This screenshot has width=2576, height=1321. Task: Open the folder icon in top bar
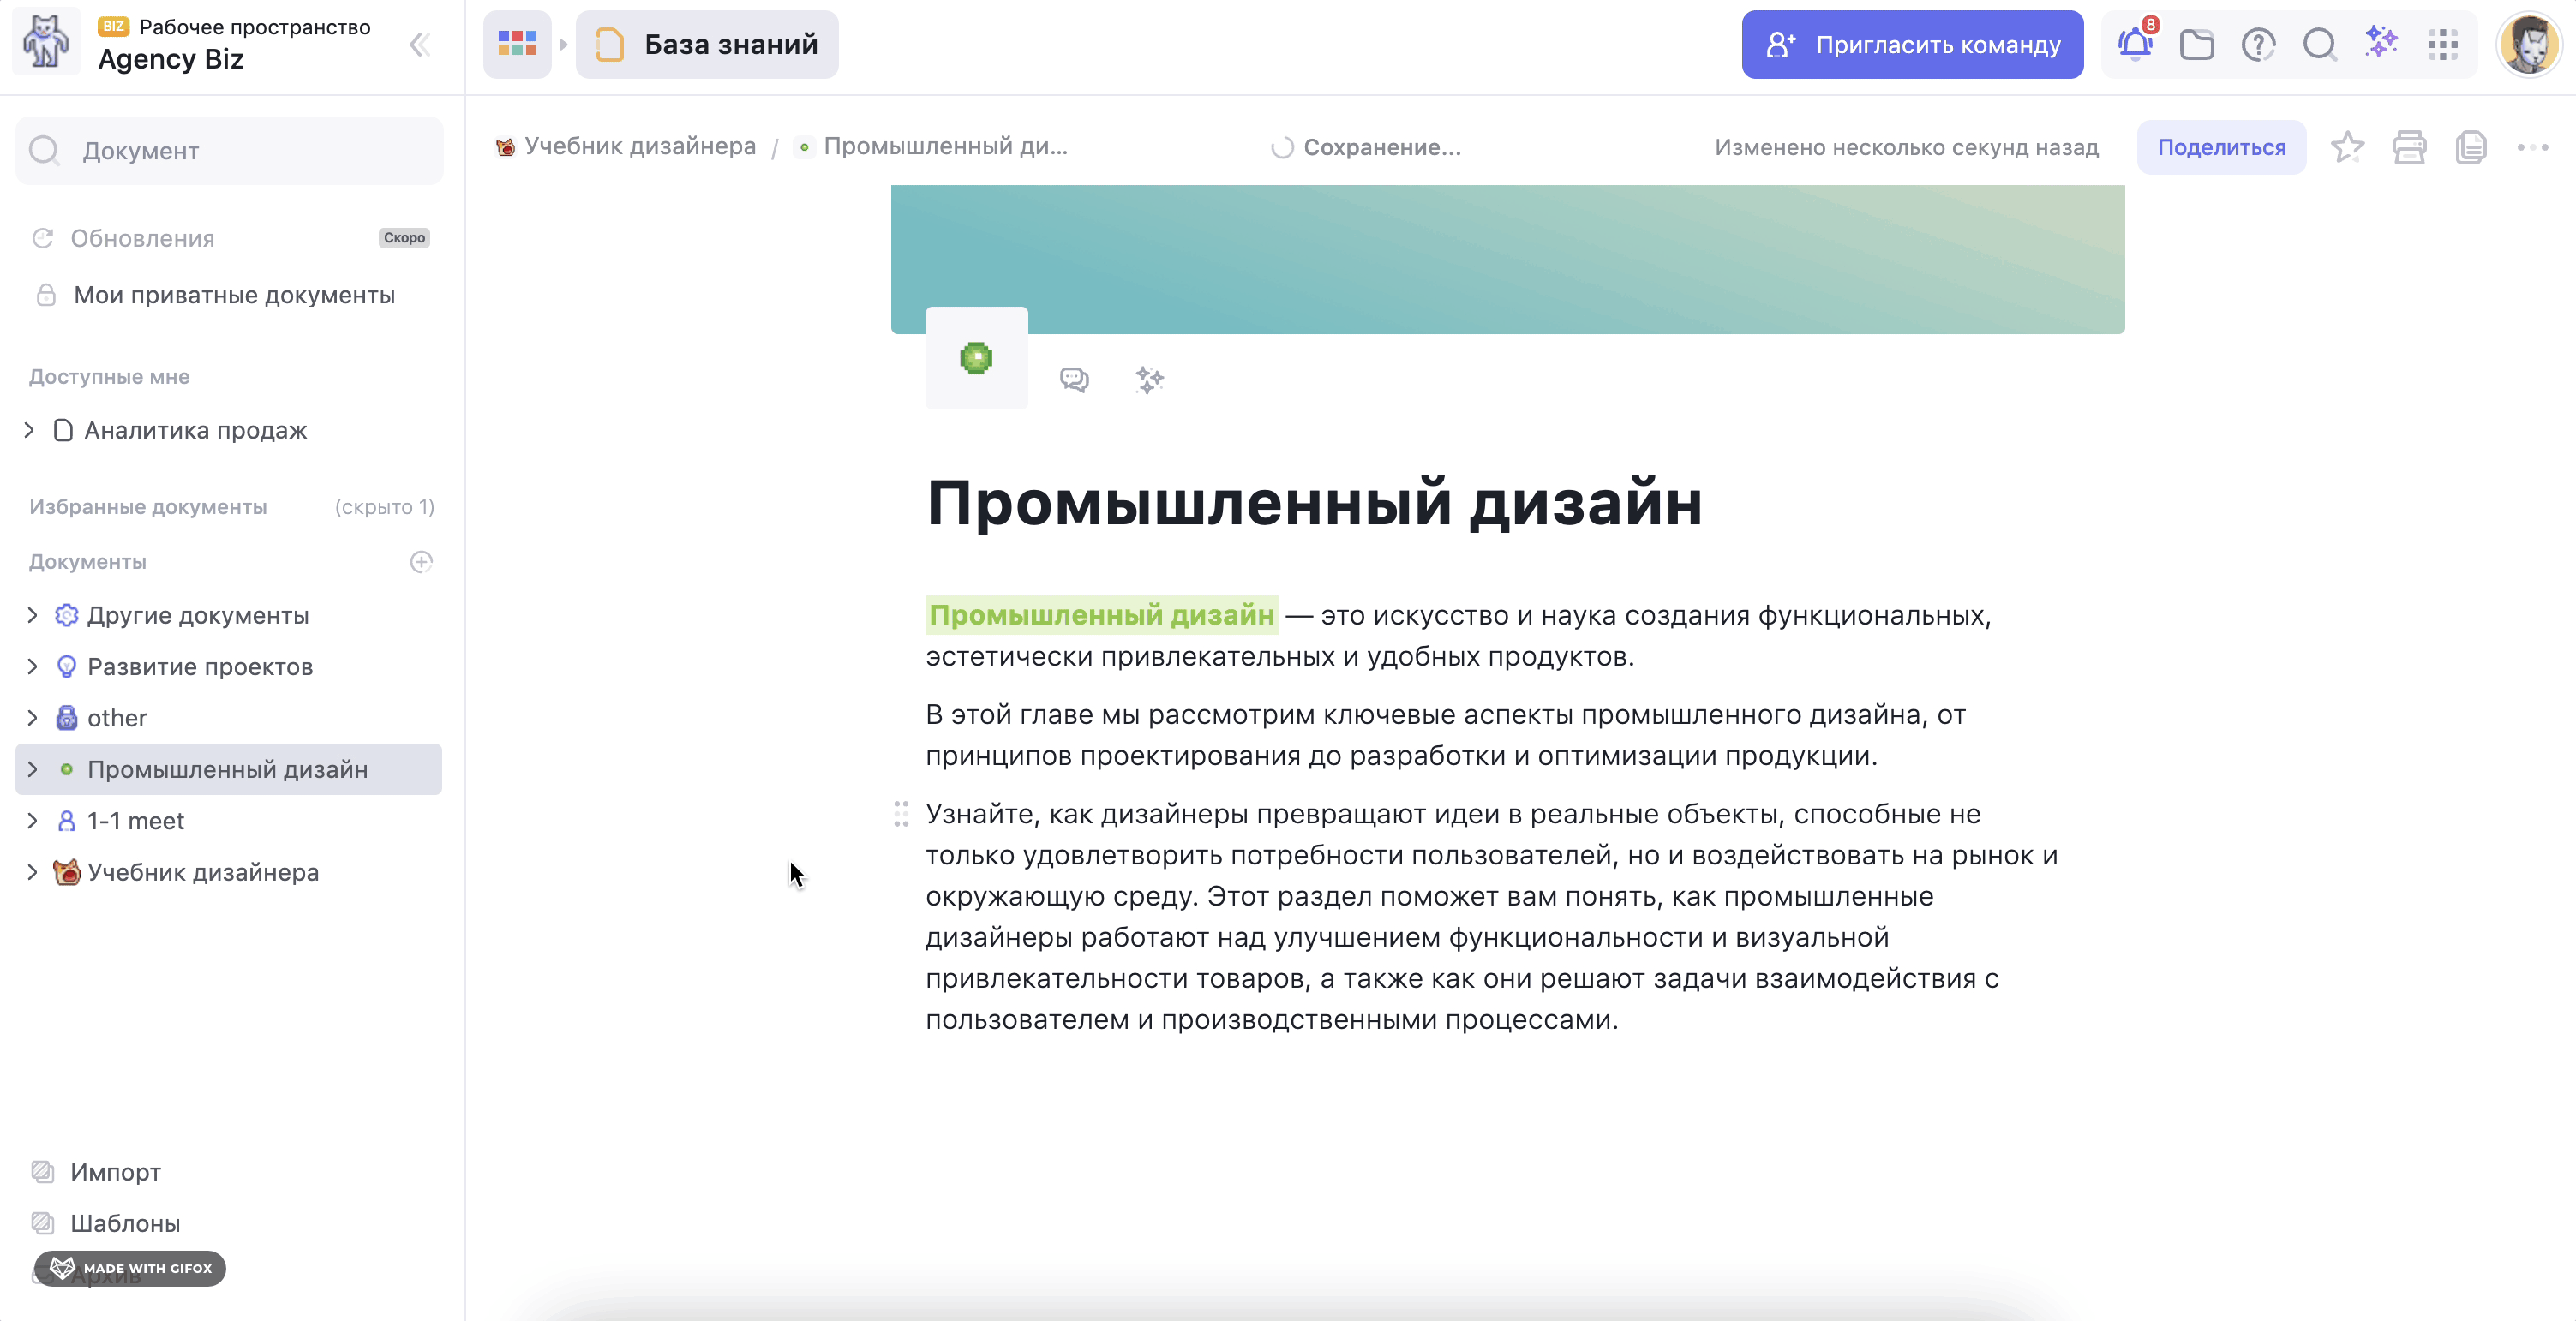click(2197, 44)
